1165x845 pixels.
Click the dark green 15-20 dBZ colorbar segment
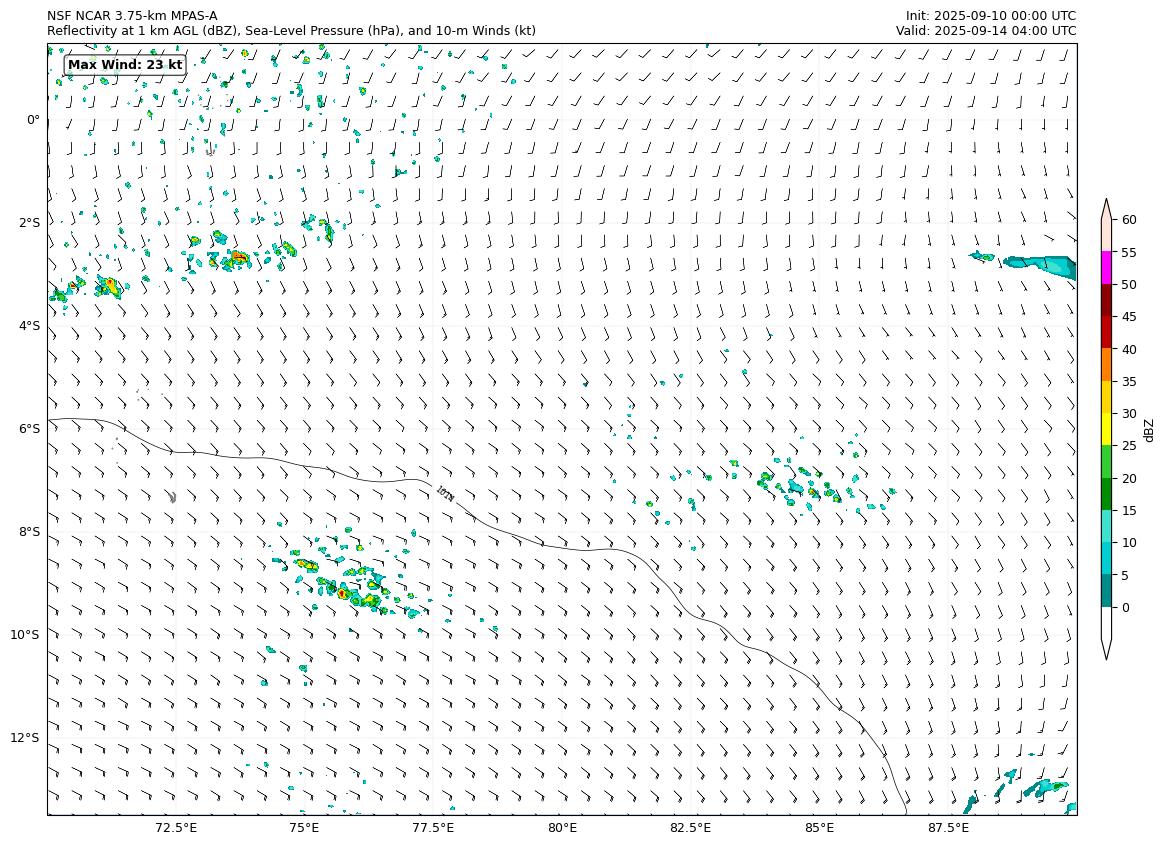[1107, 494]
